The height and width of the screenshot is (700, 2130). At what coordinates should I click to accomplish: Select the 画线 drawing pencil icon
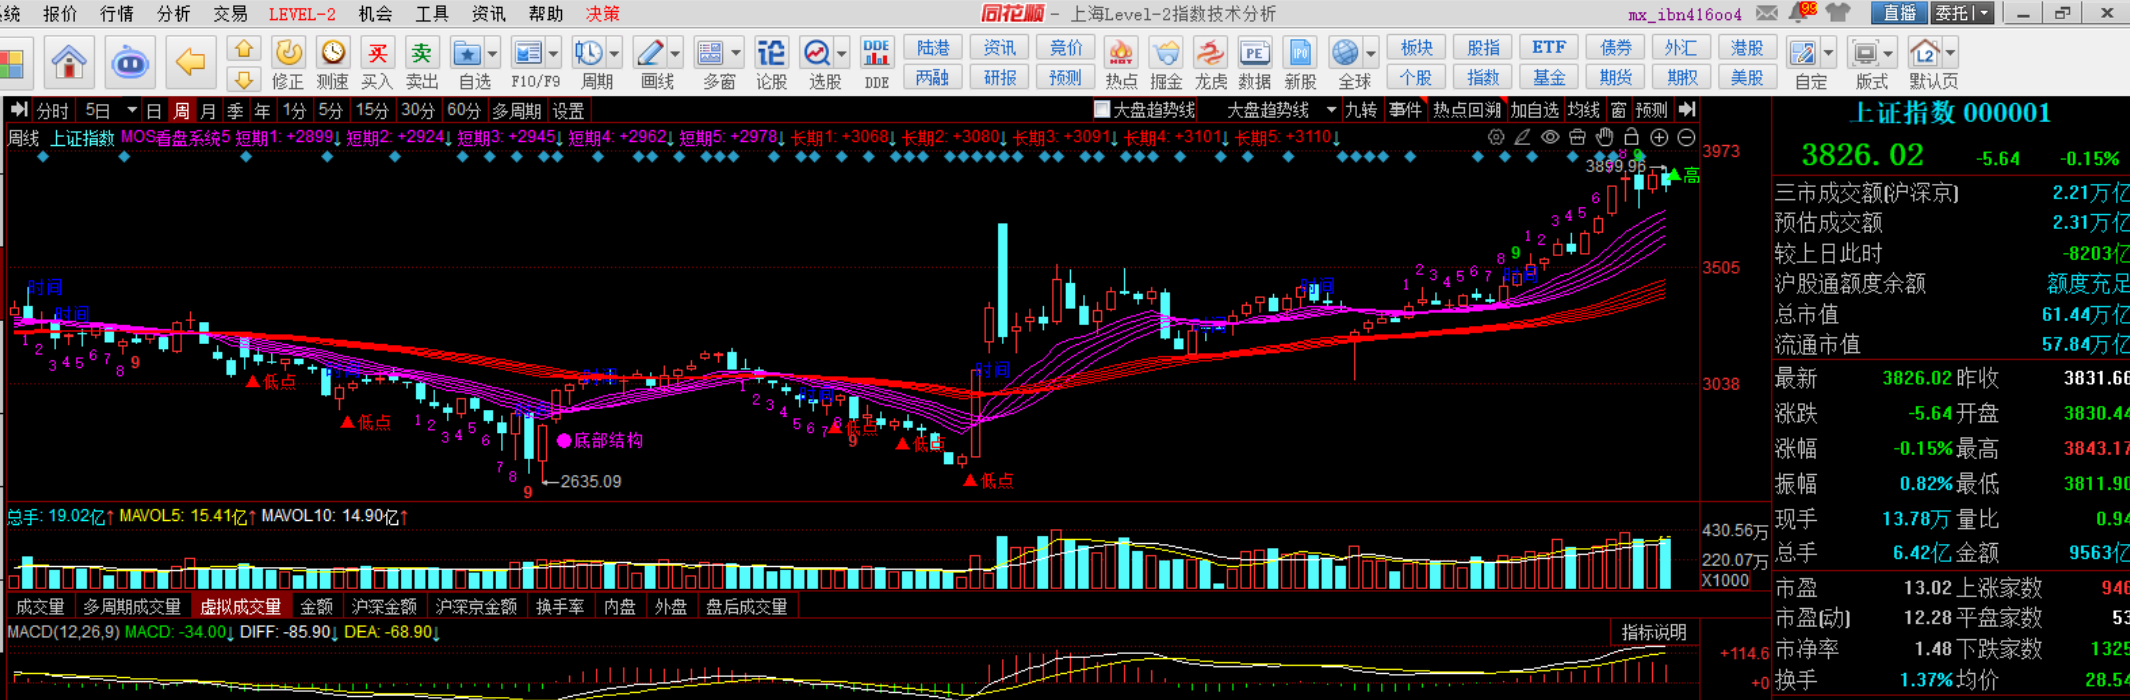(x=650, y=52)
